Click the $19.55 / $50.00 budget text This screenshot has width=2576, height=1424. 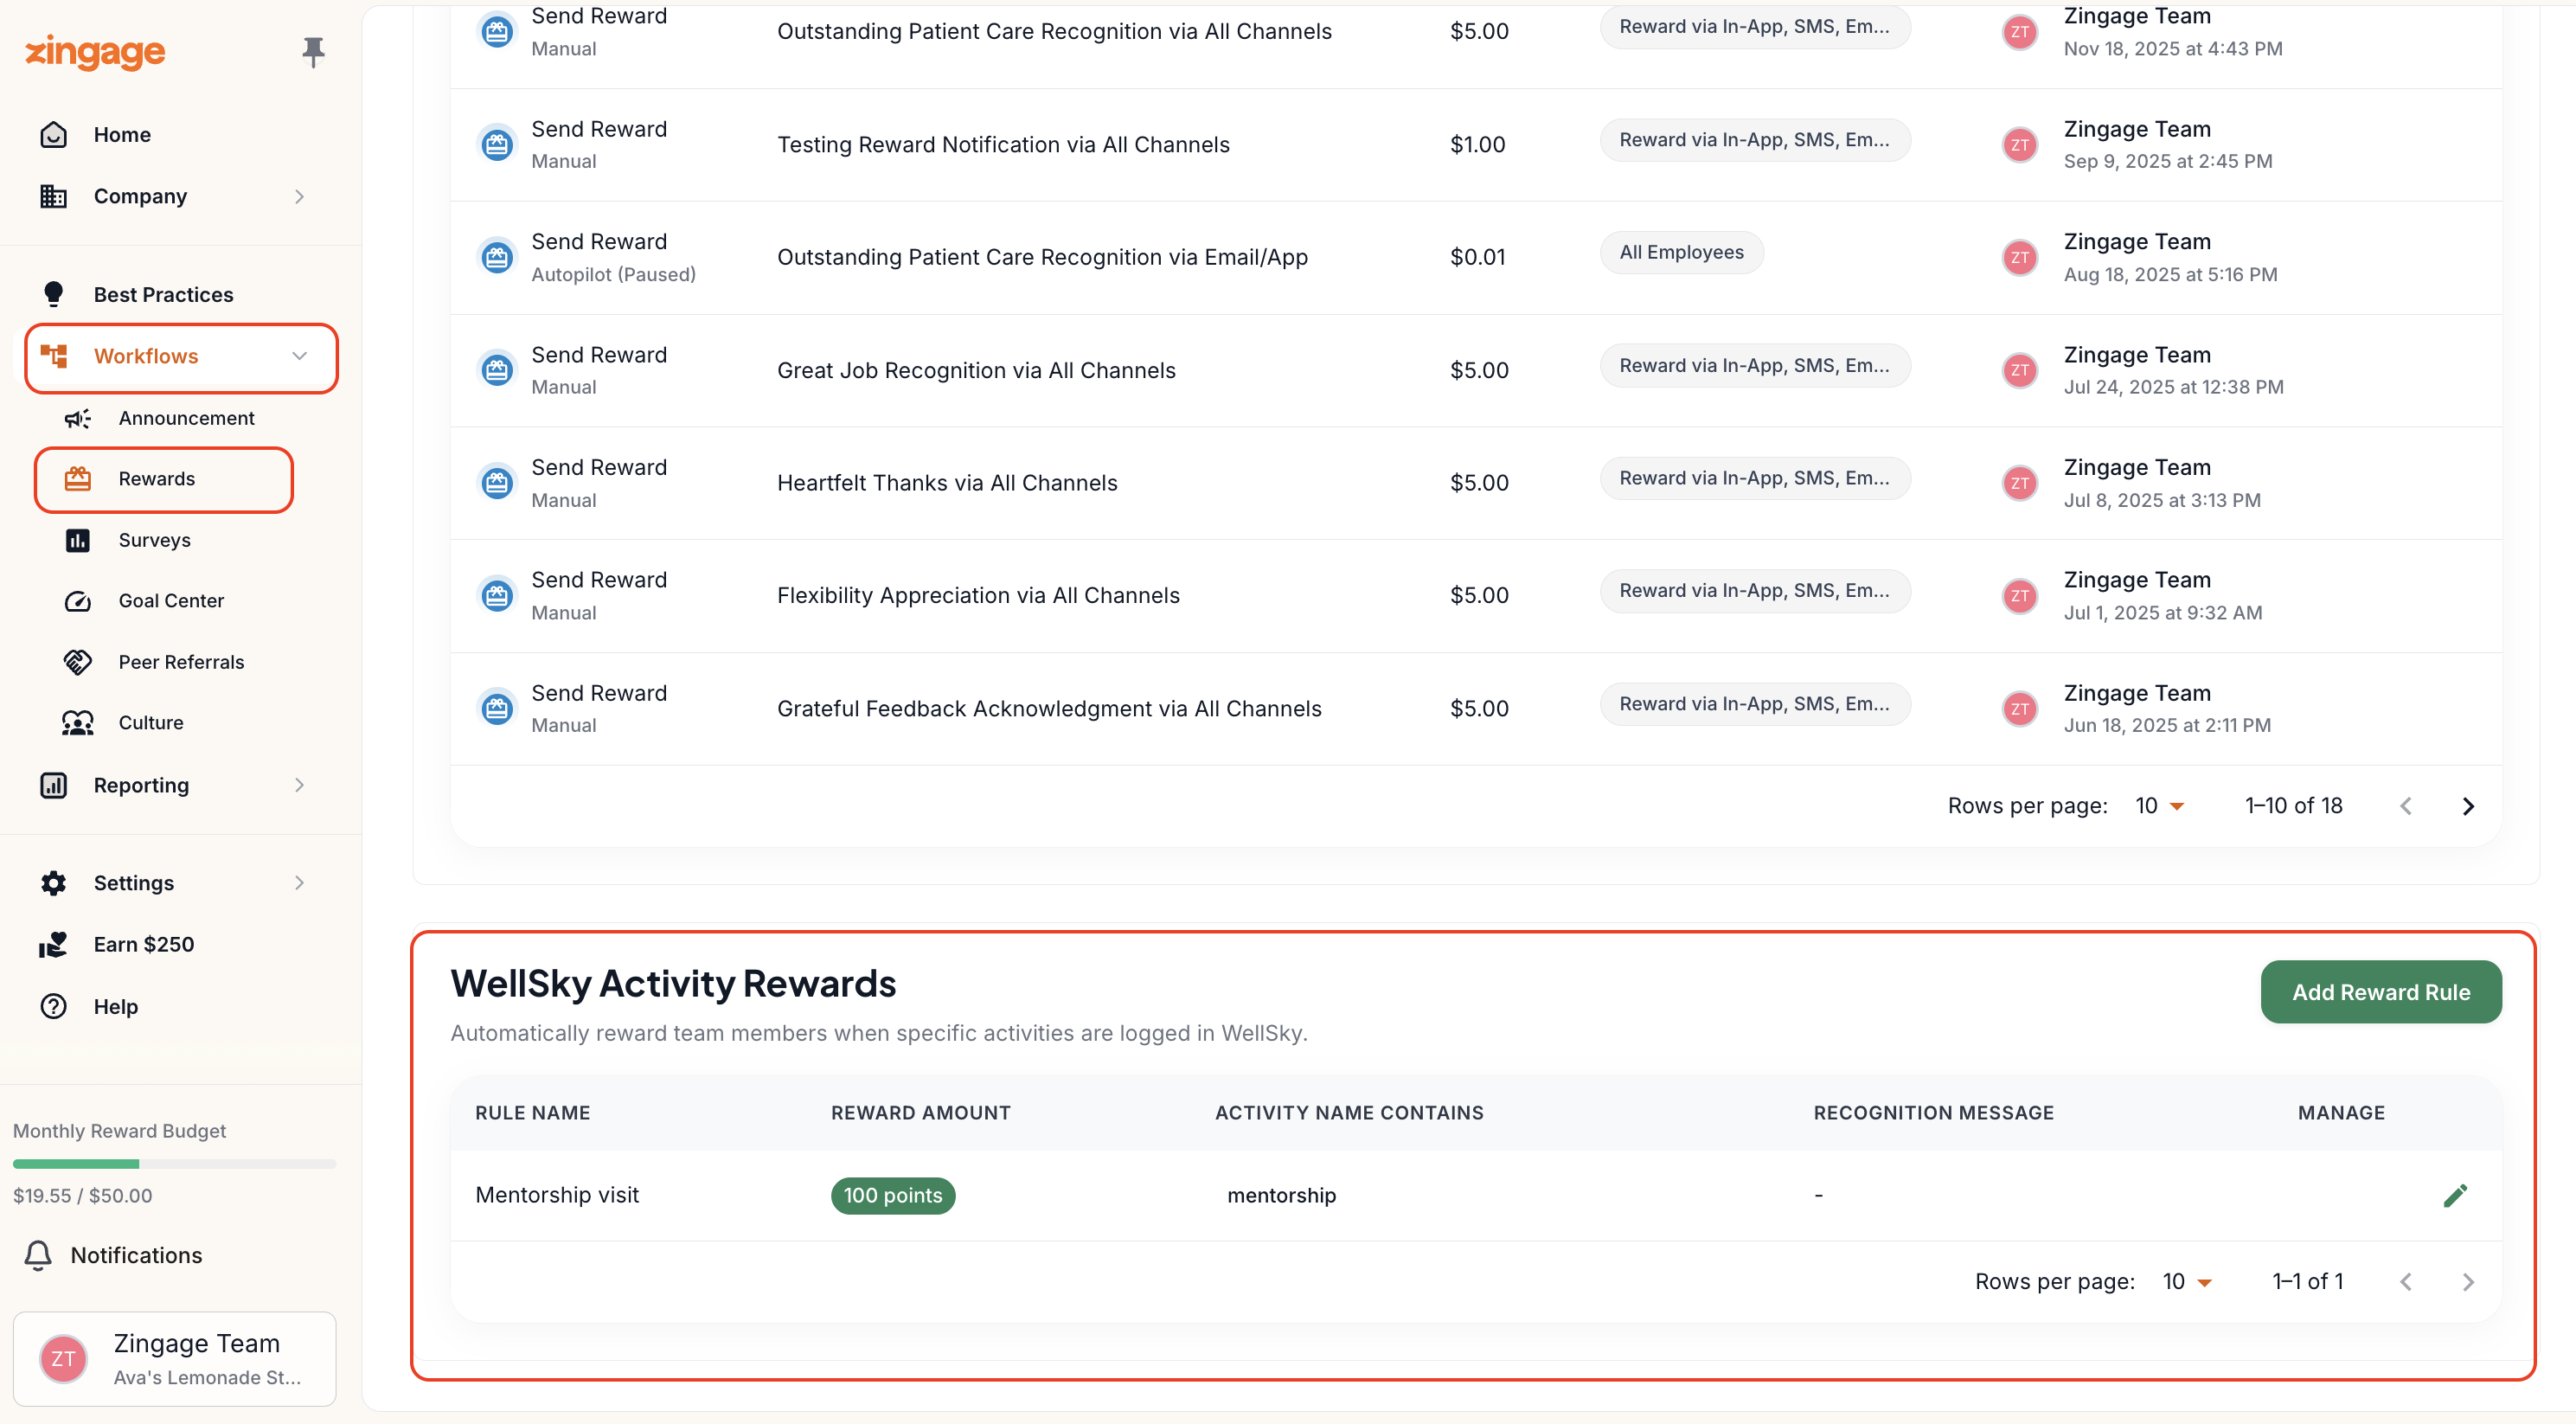tap(83, 1197)
